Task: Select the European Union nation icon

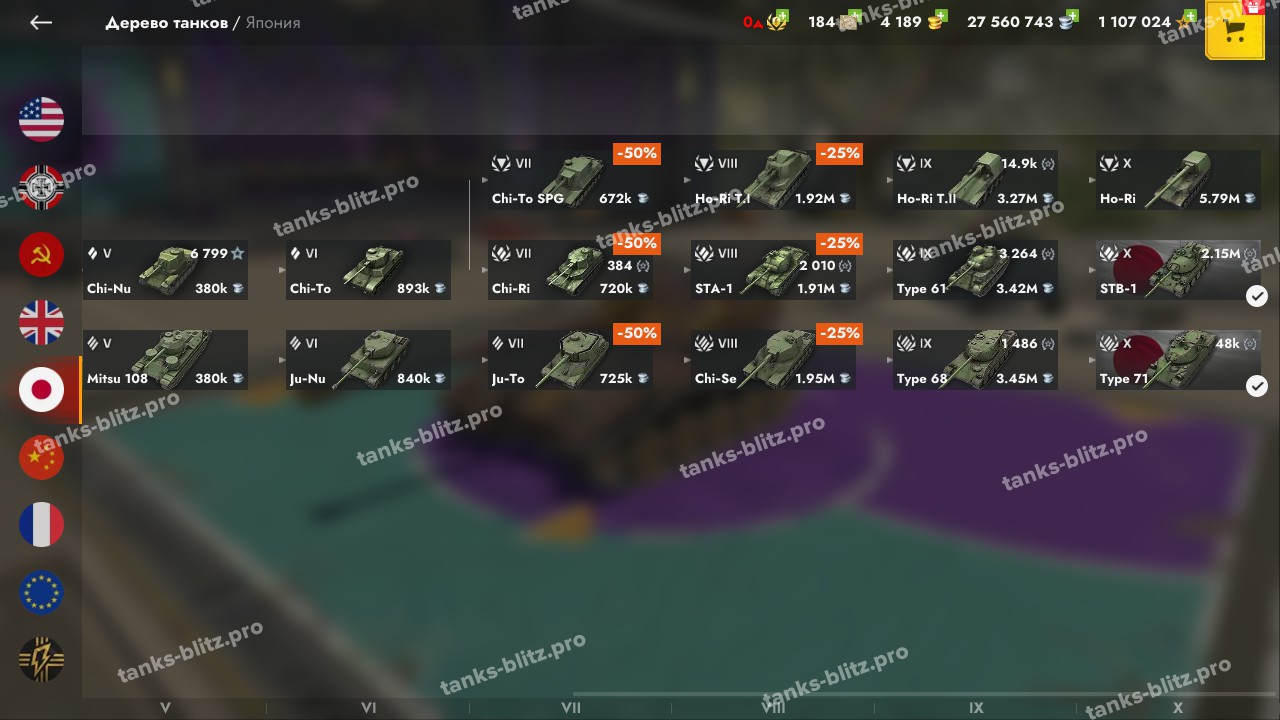Action: 41,593
